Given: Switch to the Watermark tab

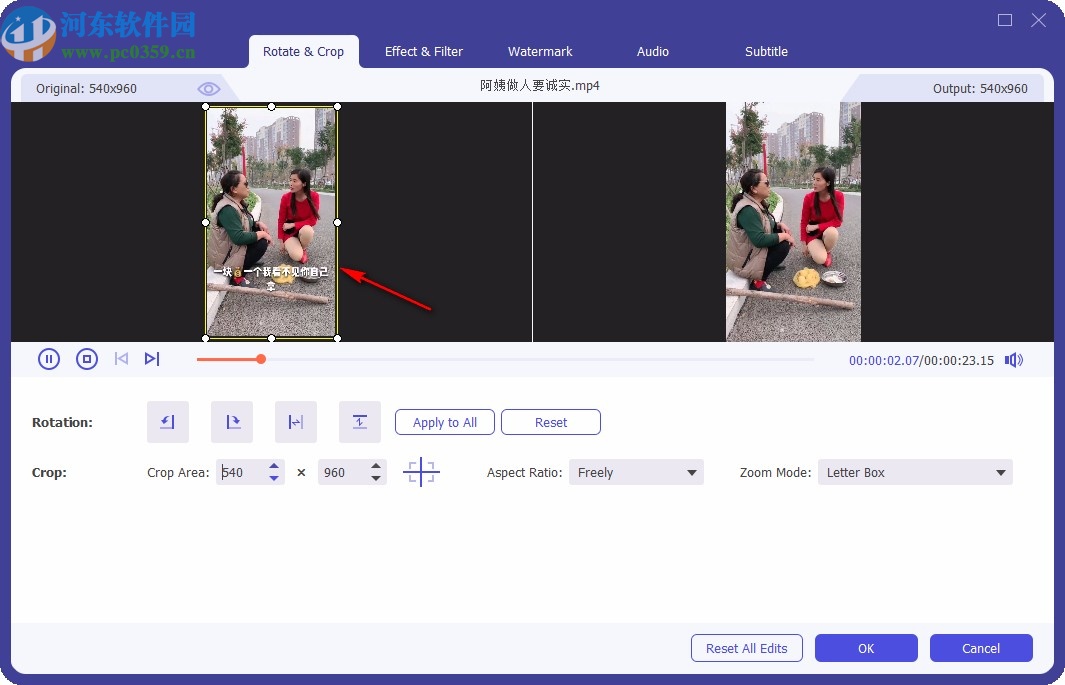Looking at the screenshot, I should pyautogui.click(x=540, y=51).
